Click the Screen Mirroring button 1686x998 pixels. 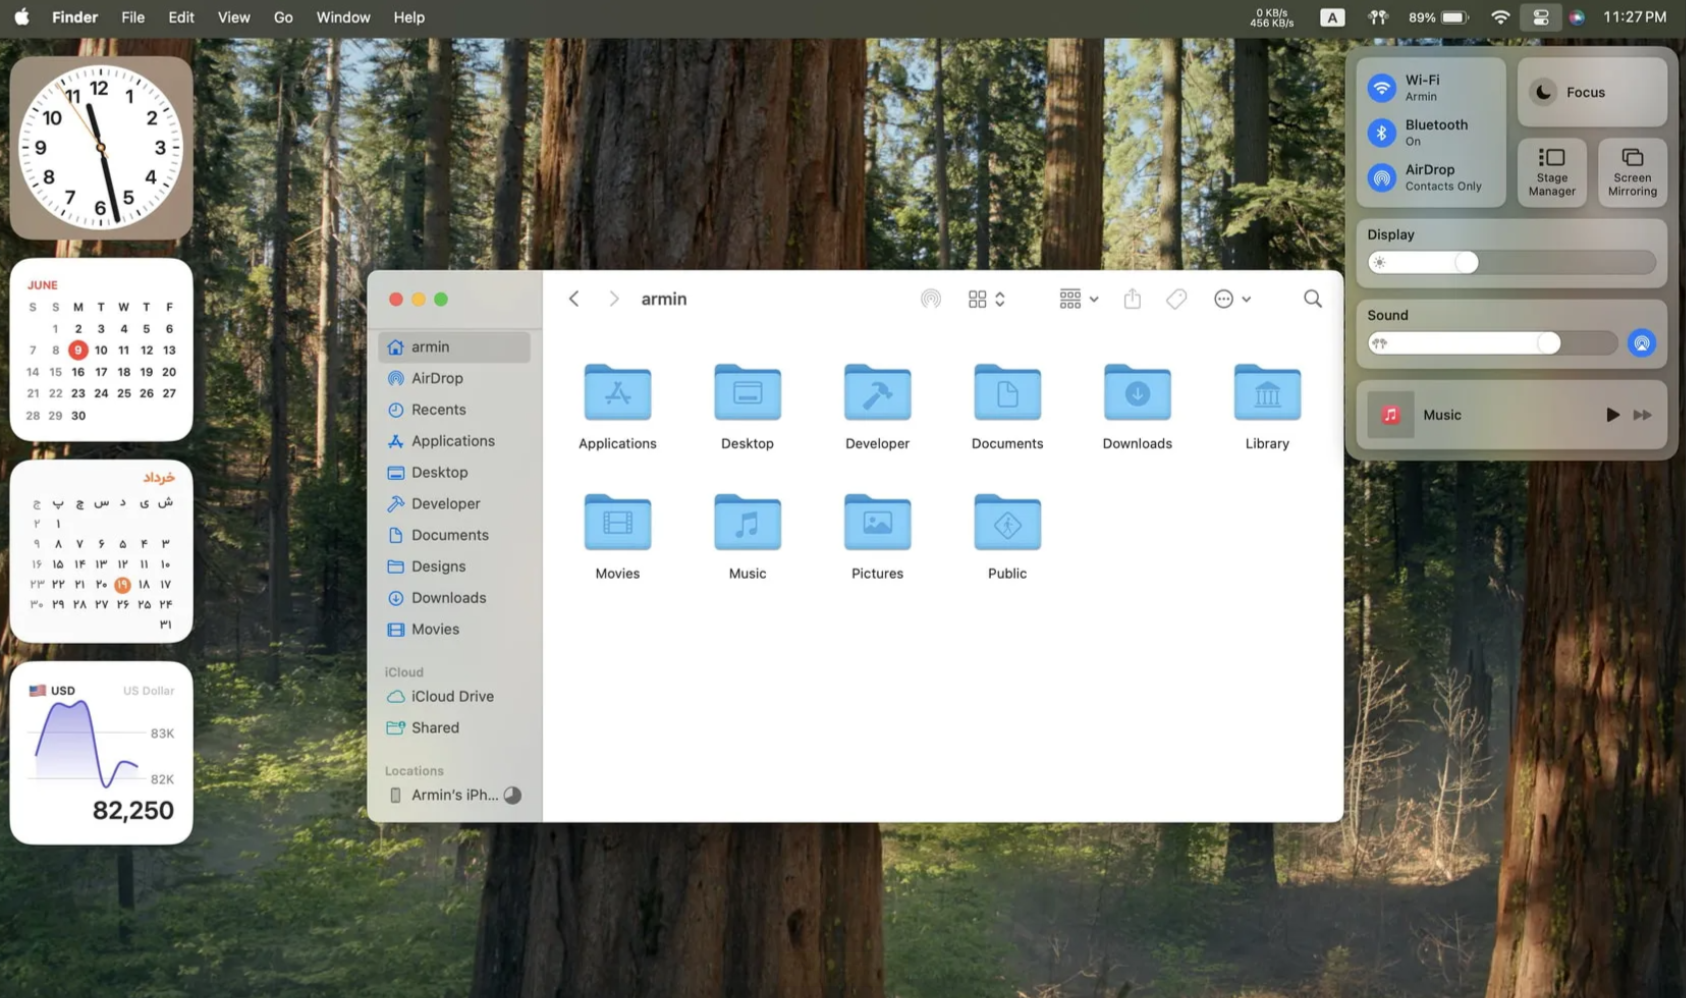point(1632,172)
